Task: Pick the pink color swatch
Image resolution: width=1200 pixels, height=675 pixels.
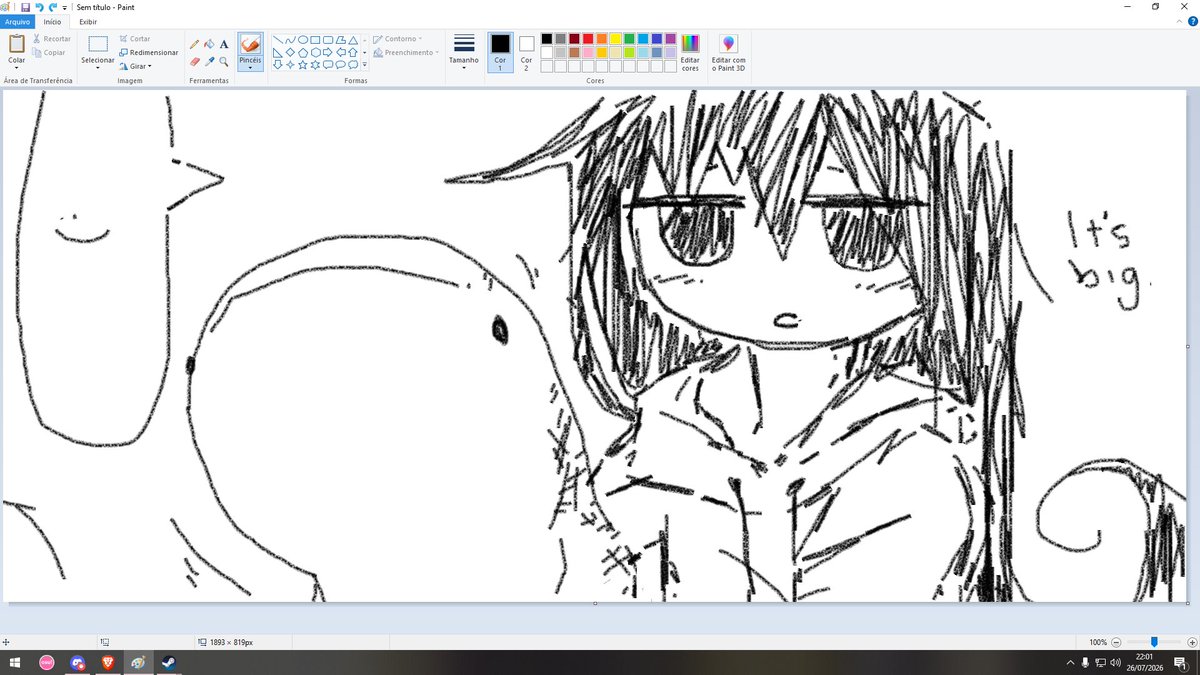Action: coord(588,52)
